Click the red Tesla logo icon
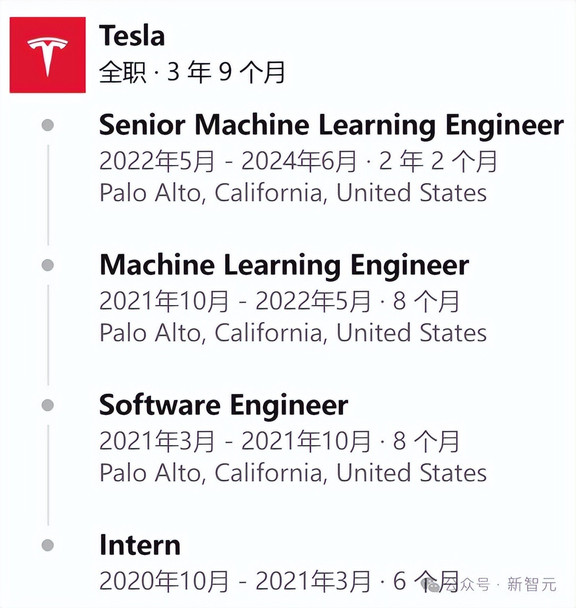Image resolution: width=576 pixels, height=608 pixels. [x=47, y=55]
